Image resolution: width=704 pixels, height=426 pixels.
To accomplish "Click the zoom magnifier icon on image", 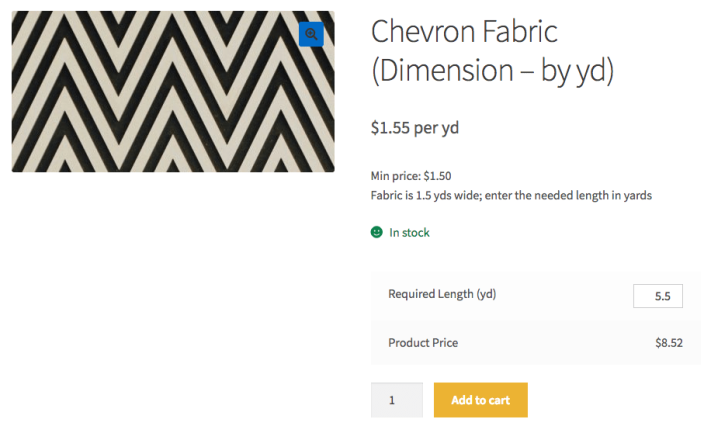I will (x=311, y=34).
